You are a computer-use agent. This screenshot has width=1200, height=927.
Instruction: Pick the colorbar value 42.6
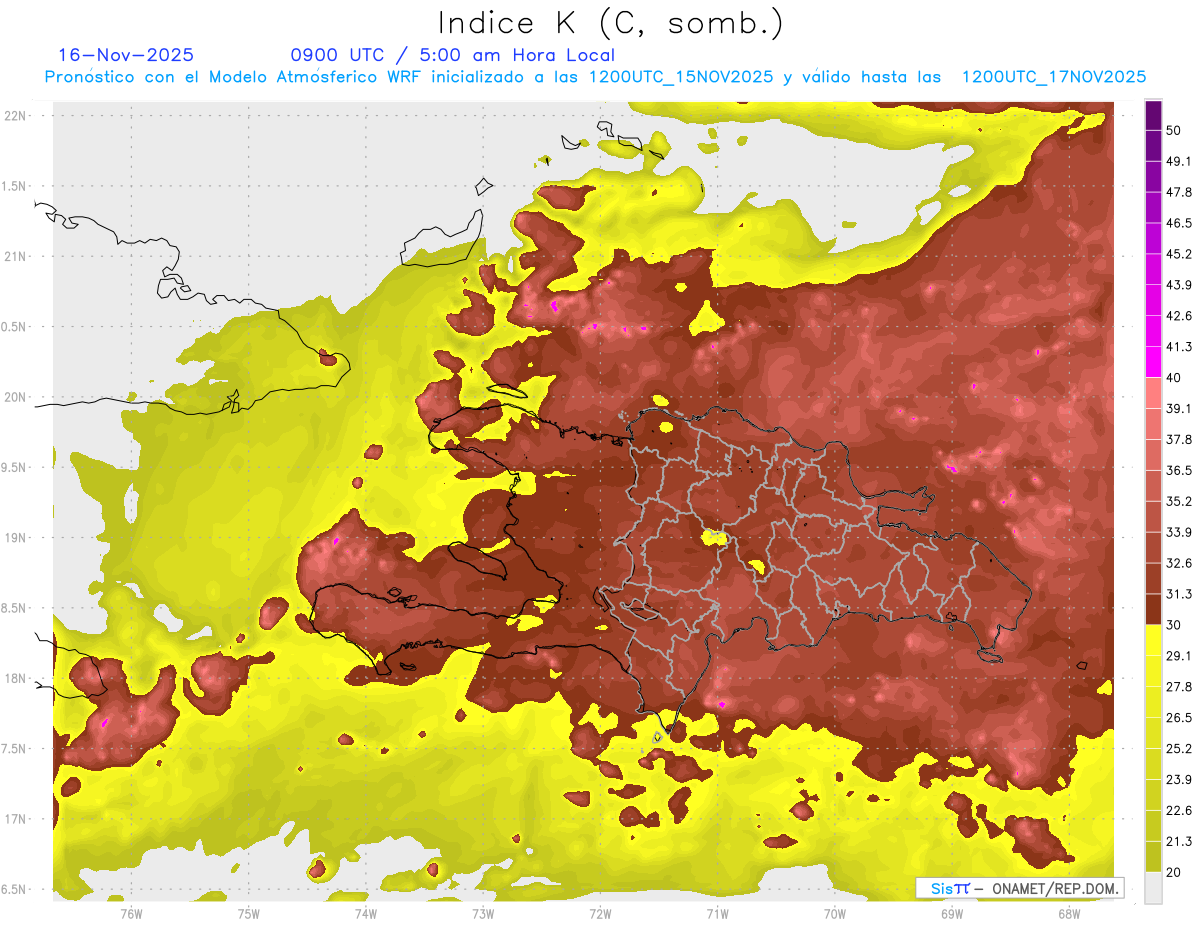[1178, 316]
